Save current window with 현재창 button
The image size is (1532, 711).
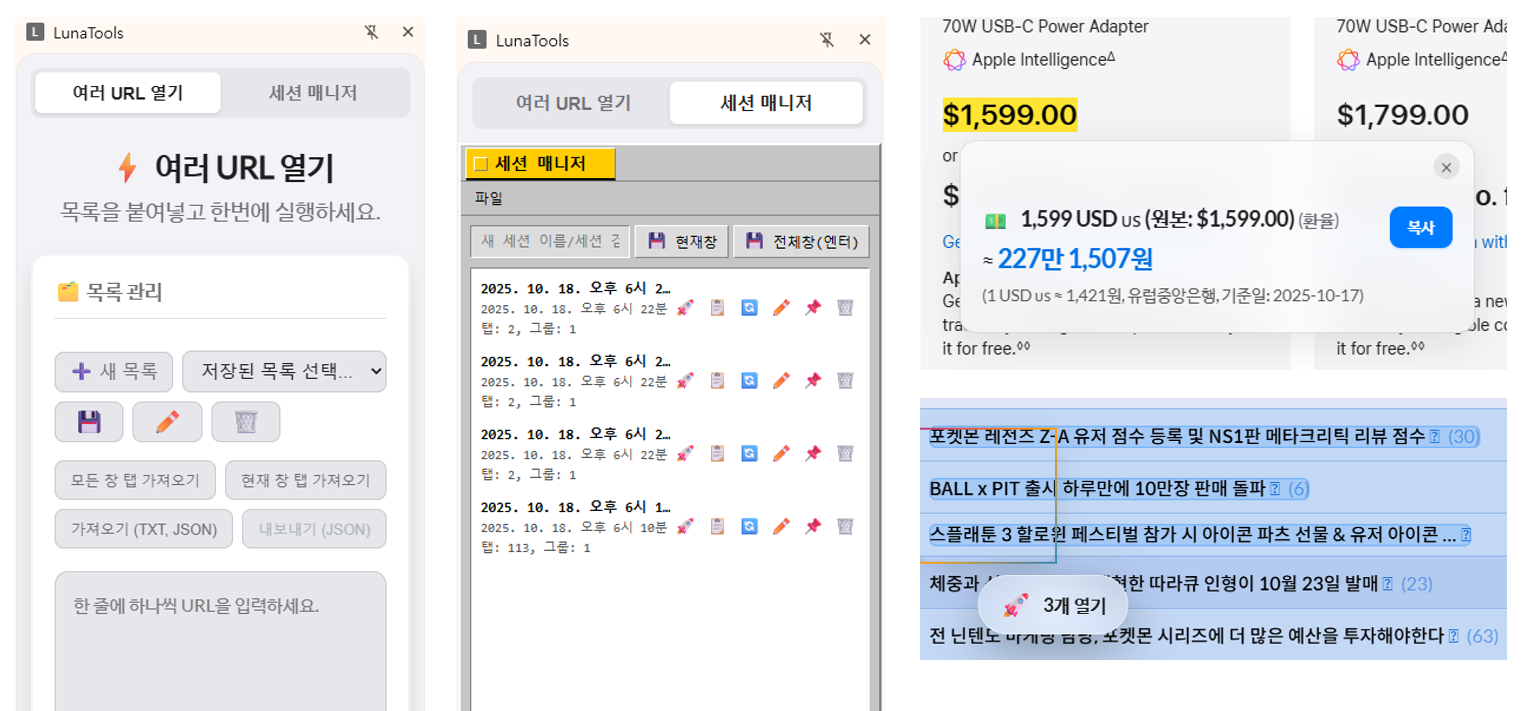(682, 241)
